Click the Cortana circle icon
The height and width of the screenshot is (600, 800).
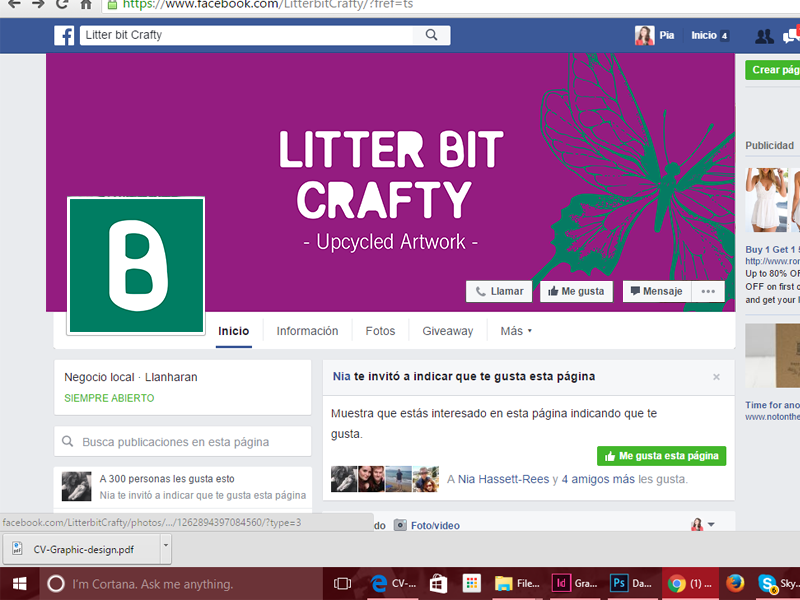pos(56,584)
